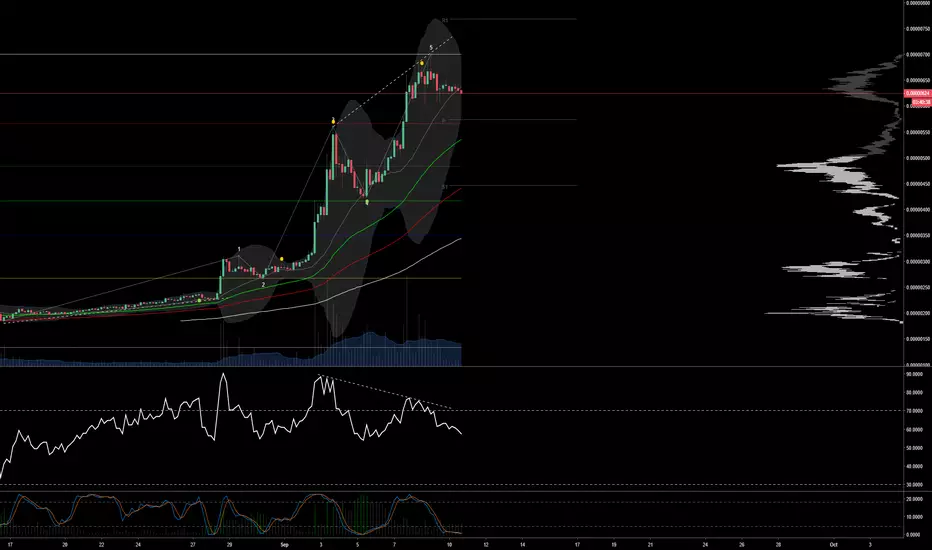The width and height of the screenshot is (932, 550).
Task: Click the 14 date label on time axis
Action: click(x=522, y=544)
